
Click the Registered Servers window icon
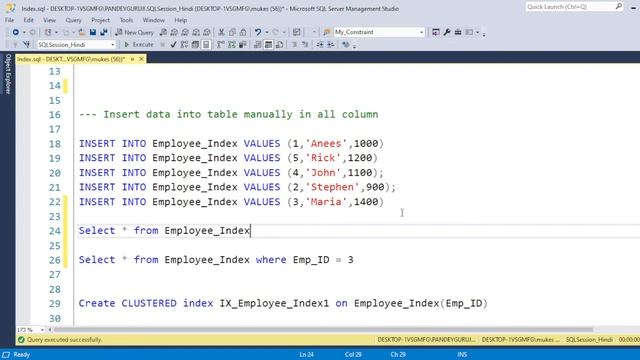tap(436, 32)
